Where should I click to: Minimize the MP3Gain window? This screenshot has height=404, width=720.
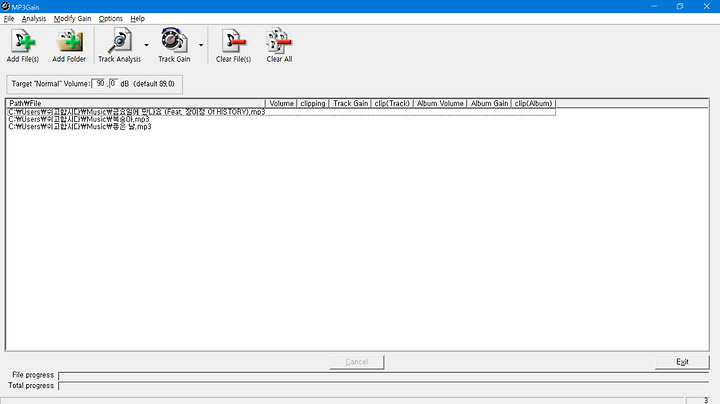pos(654,6)
